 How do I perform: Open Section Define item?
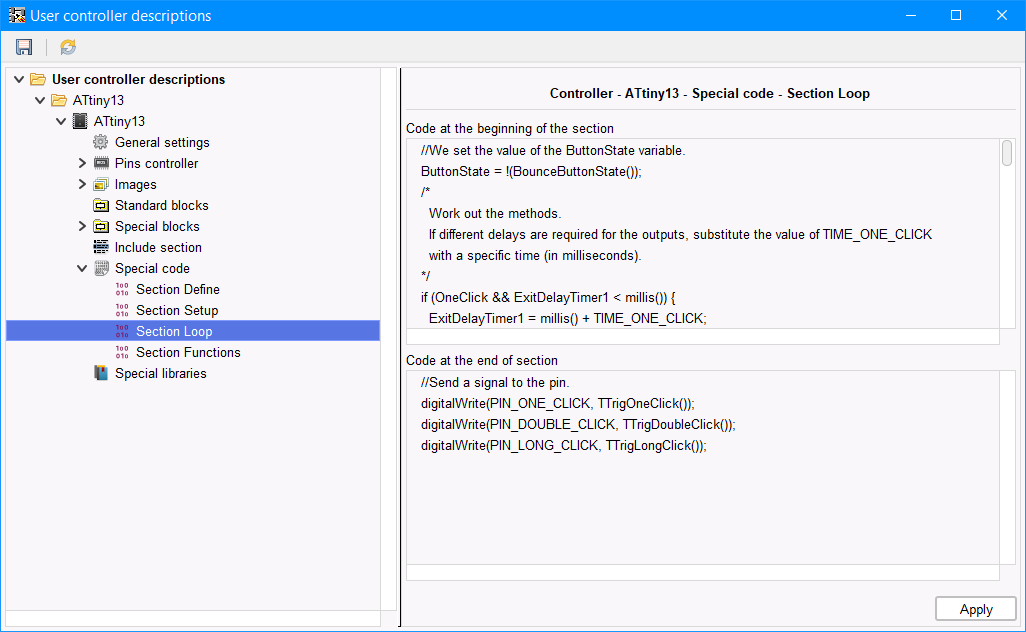point(178,289)
